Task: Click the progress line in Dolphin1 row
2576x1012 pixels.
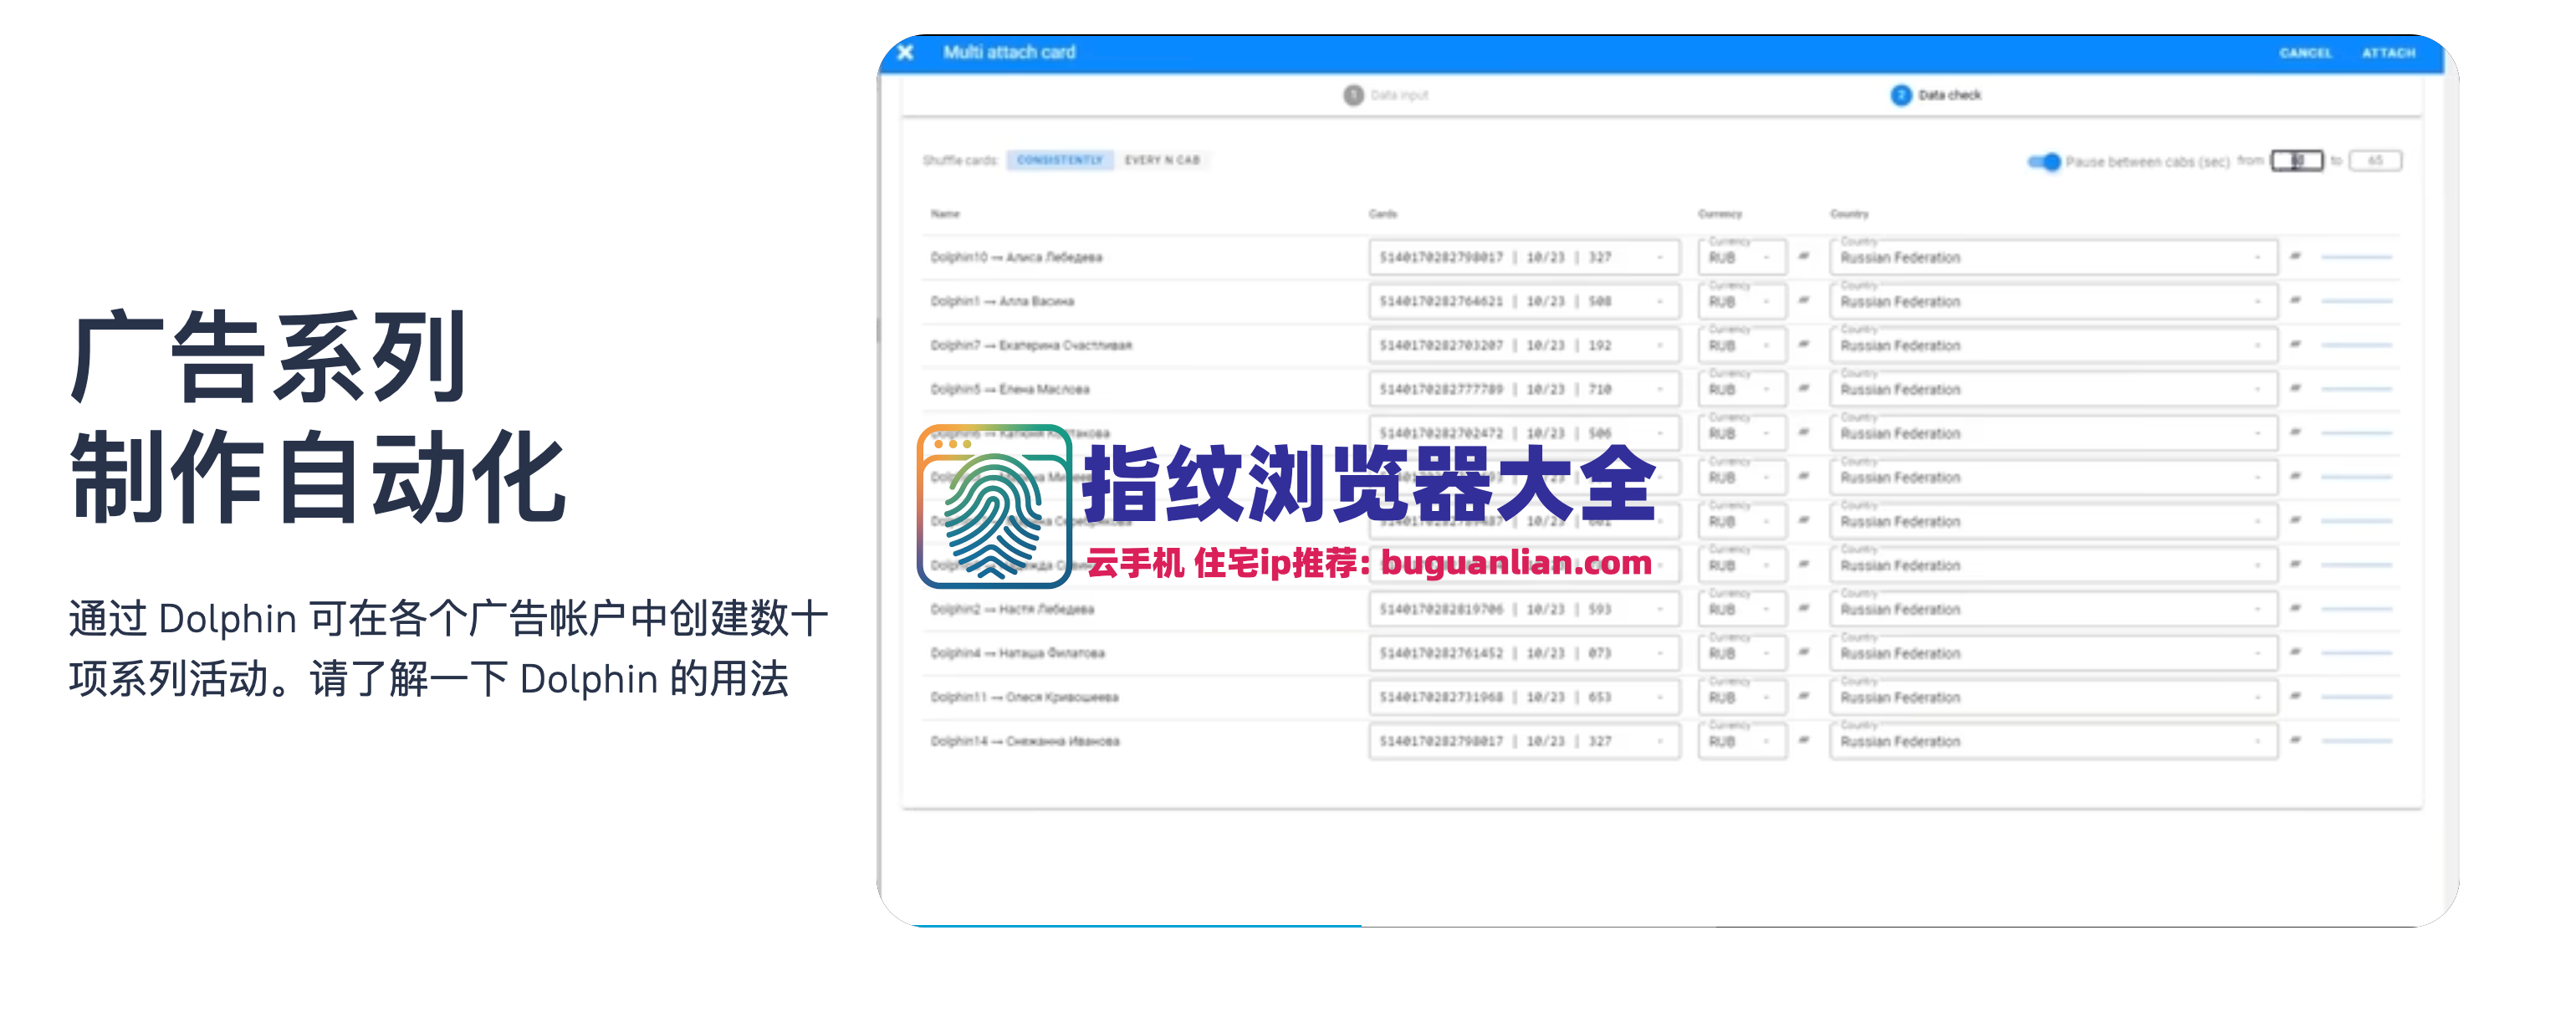Action: coord(2356,301)
